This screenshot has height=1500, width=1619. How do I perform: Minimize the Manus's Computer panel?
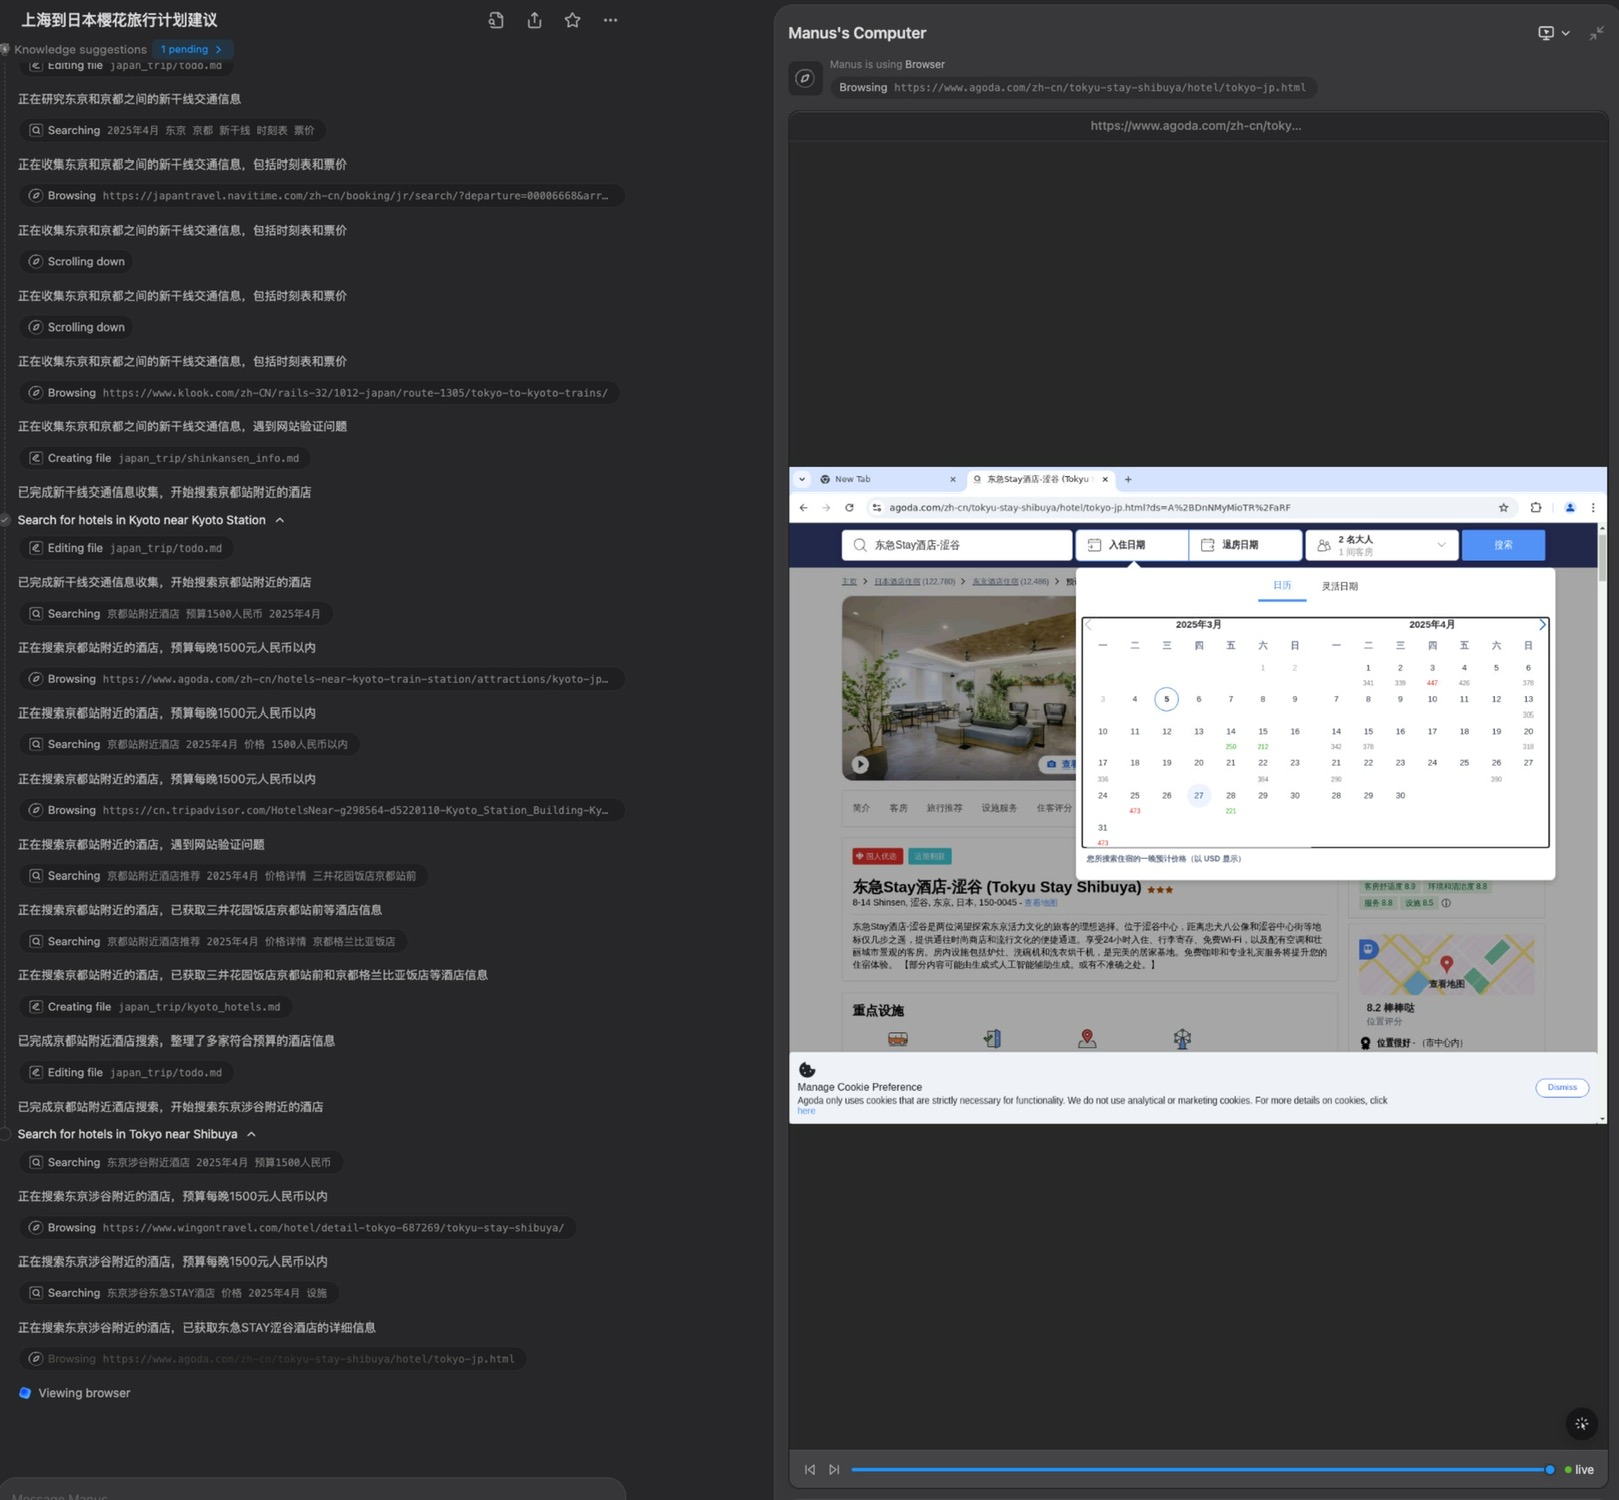coord(1596,33)
